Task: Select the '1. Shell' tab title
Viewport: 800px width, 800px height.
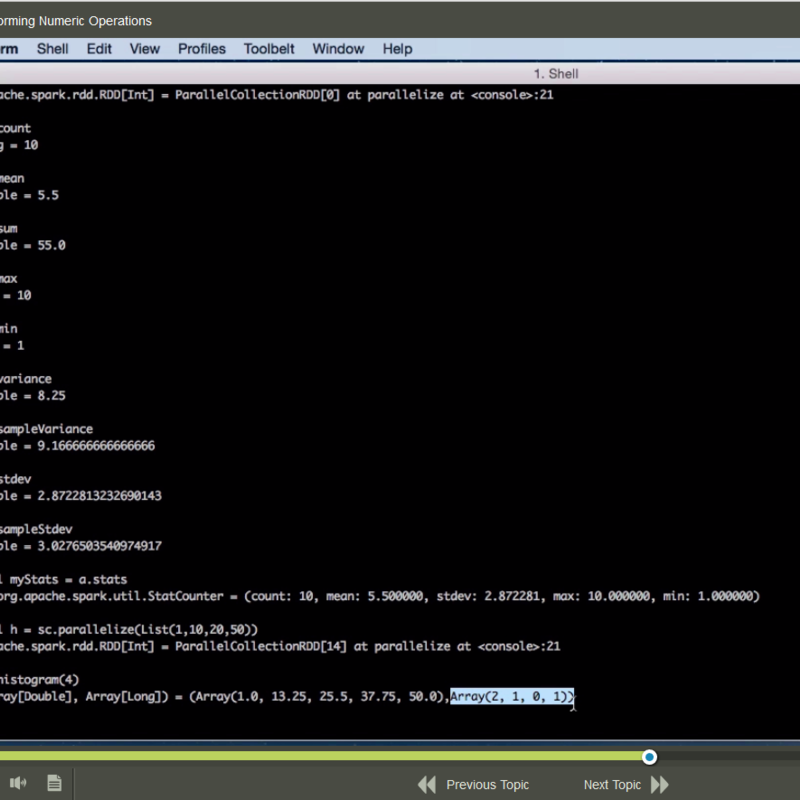Action: (x=556, y=74)
